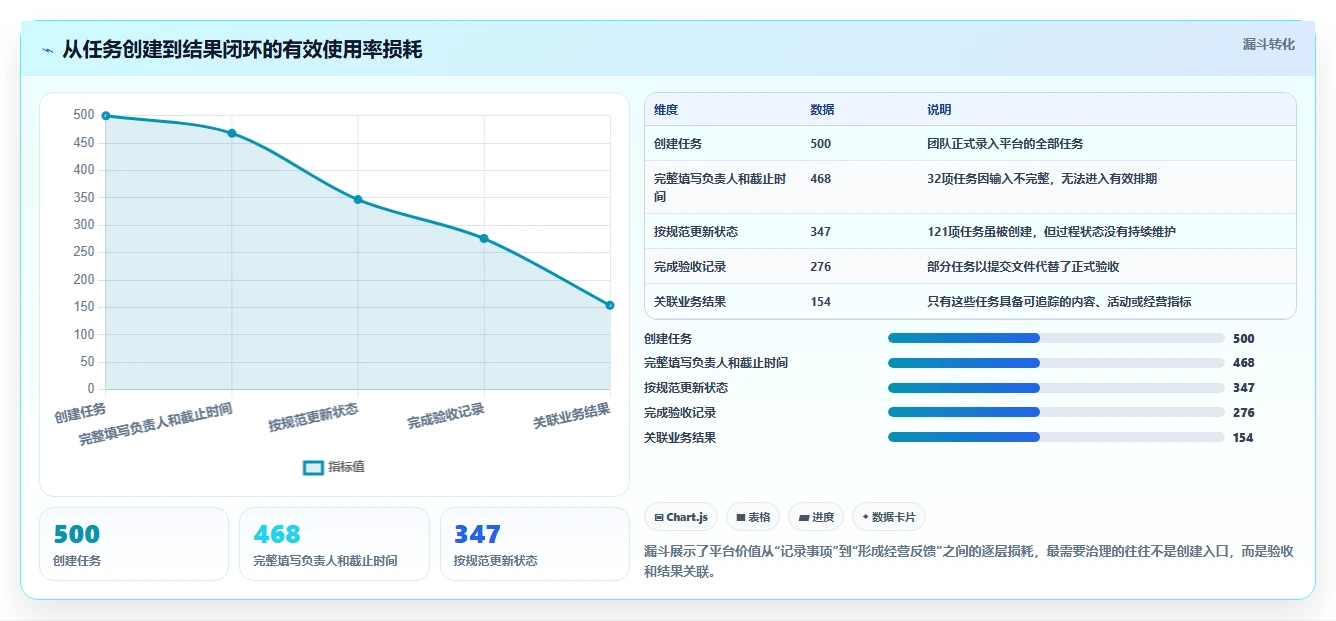
Task: Select the 进度 chip
Action: point(816,517)
